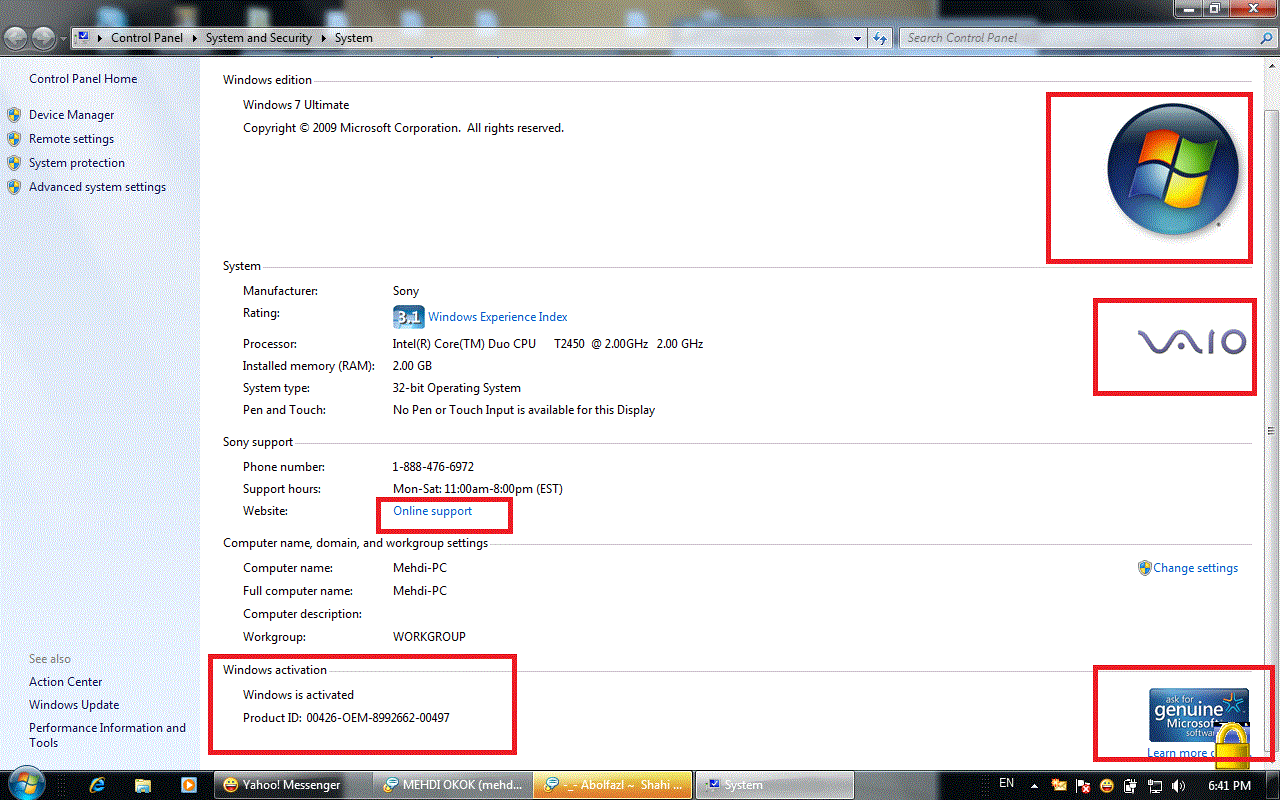The width and height of the screenshot is (1280, 800).
Task: Click the 6:41 PM clock
Action: click(1229, 786)
